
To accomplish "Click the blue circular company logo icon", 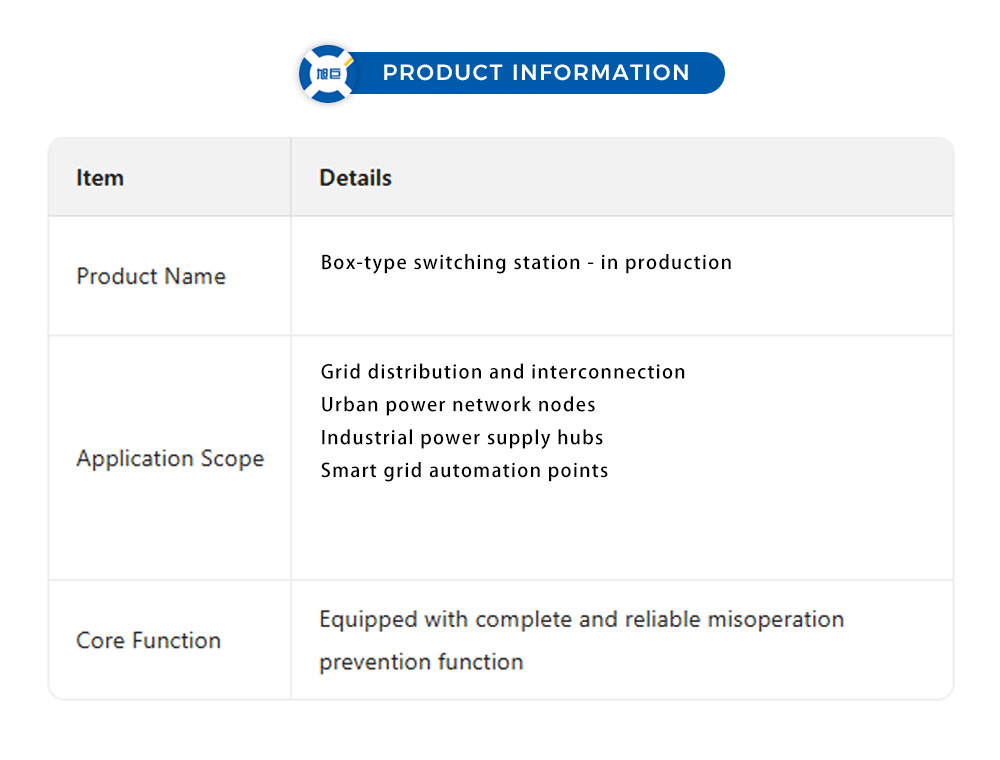I will pos(328,73).
